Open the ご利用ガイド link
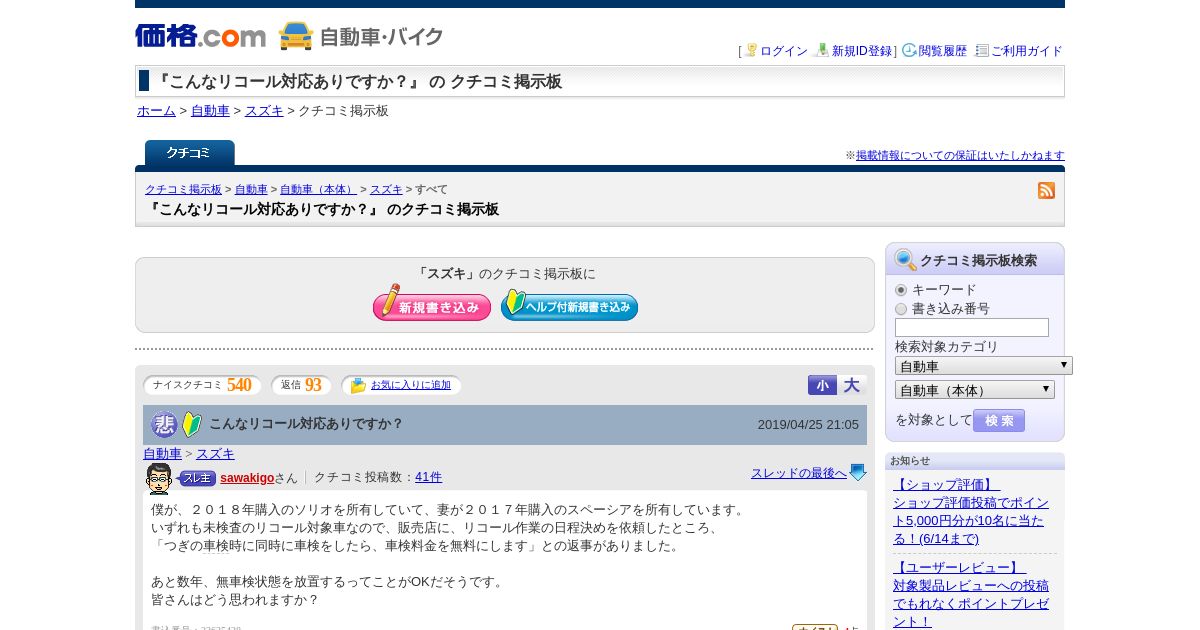 pyautogui.click(x=1027, y=51)
